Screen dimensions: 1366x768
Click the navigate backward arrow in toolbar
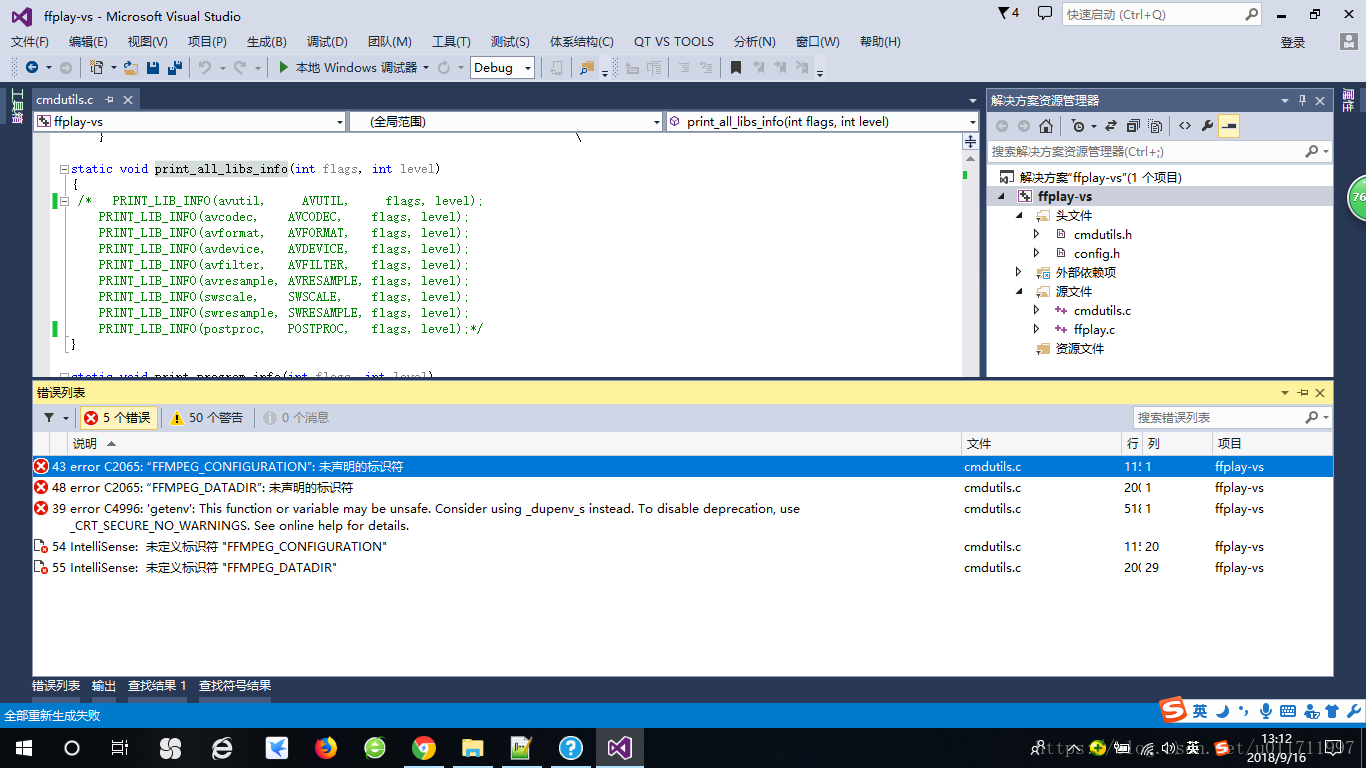pyautogui.click(x=31, y=68)
